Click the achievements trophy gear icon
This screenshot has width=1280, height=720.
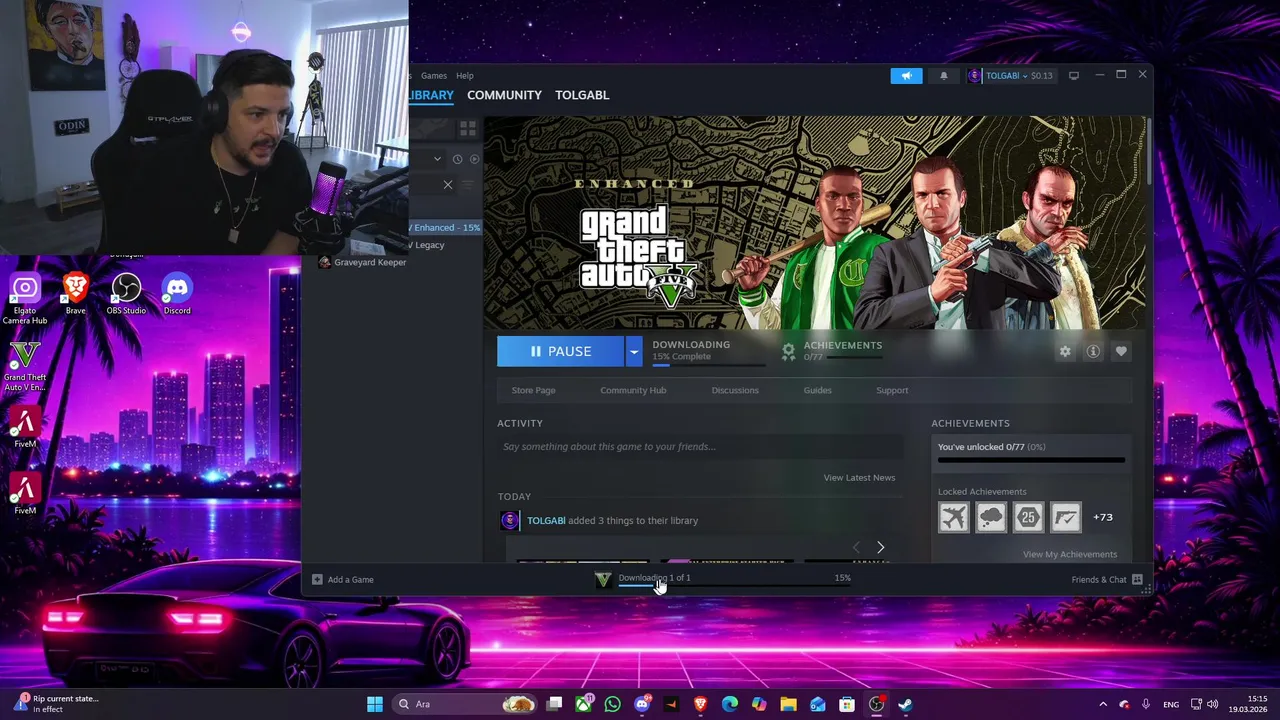click(788, 351)
